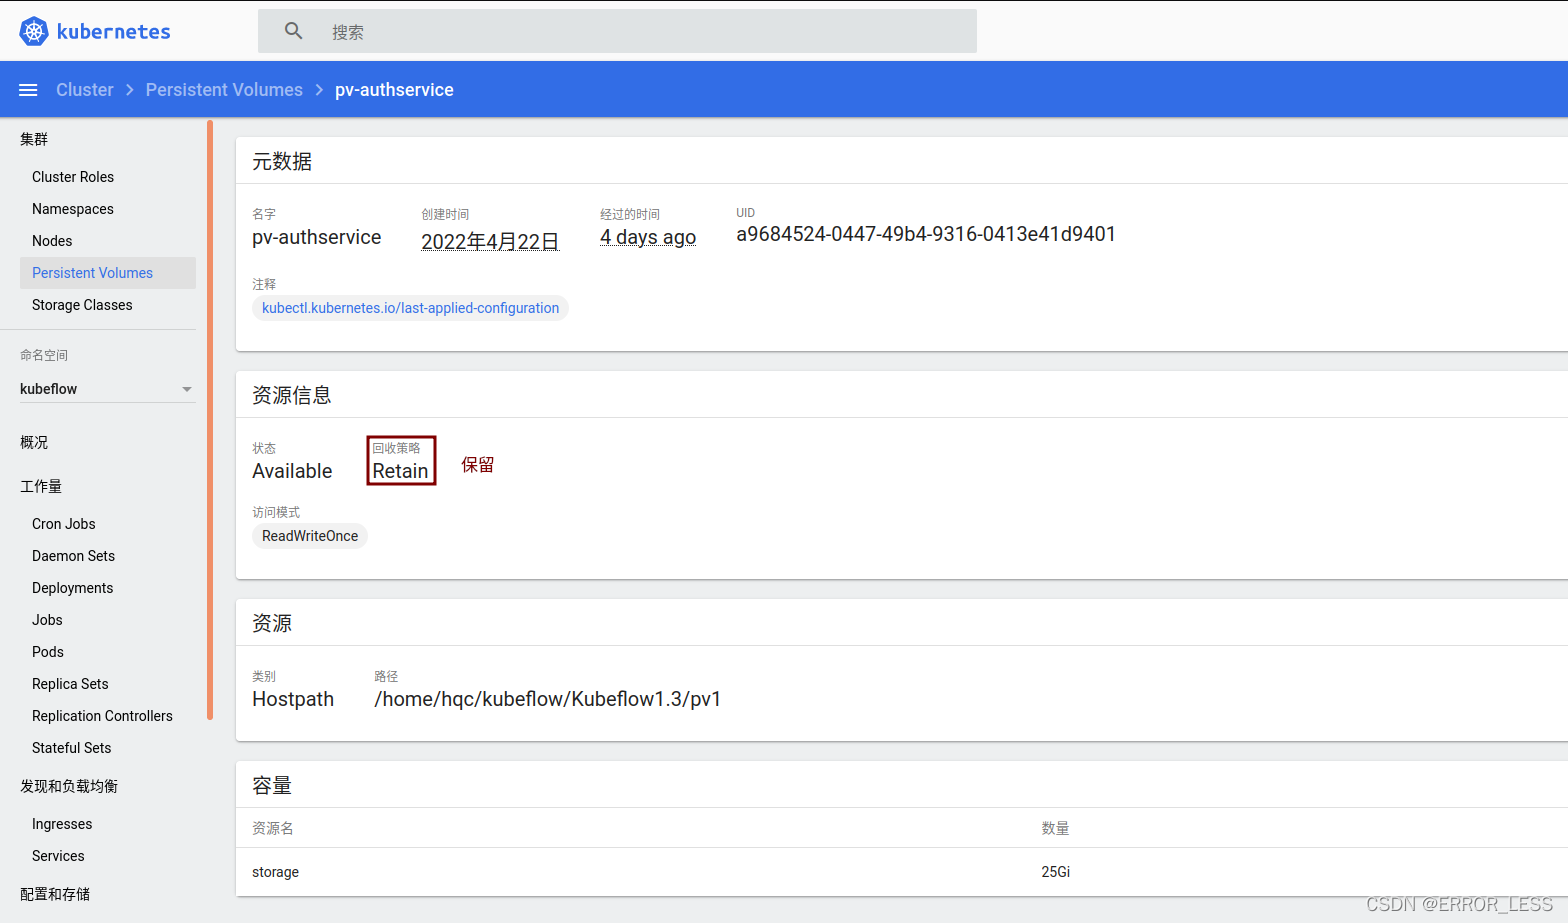Open the 工作量 workloads section
This screenshot has height=923, width=1568.
coord(41,486)
